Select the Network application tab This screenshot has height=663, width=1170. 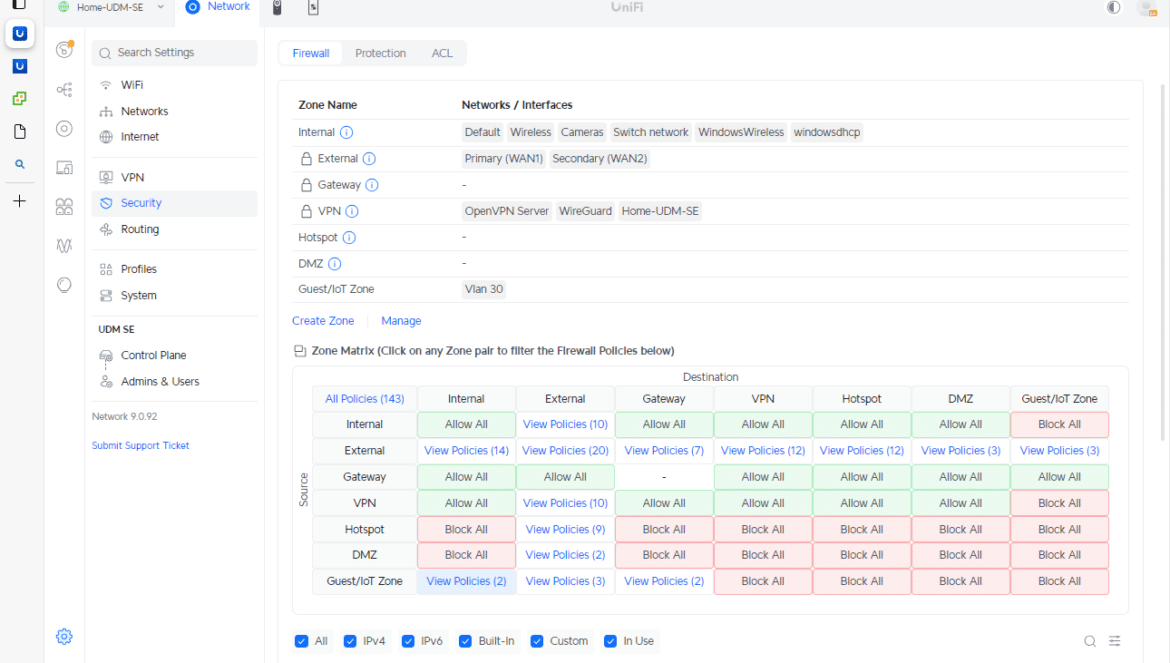[217, 7]
